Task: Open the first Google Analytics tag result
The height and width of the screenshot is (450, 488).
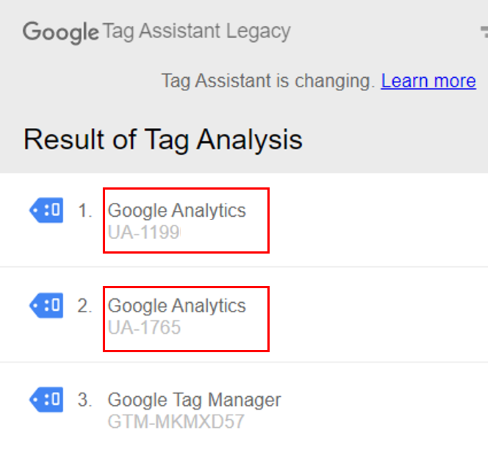Action: [177, 211]
